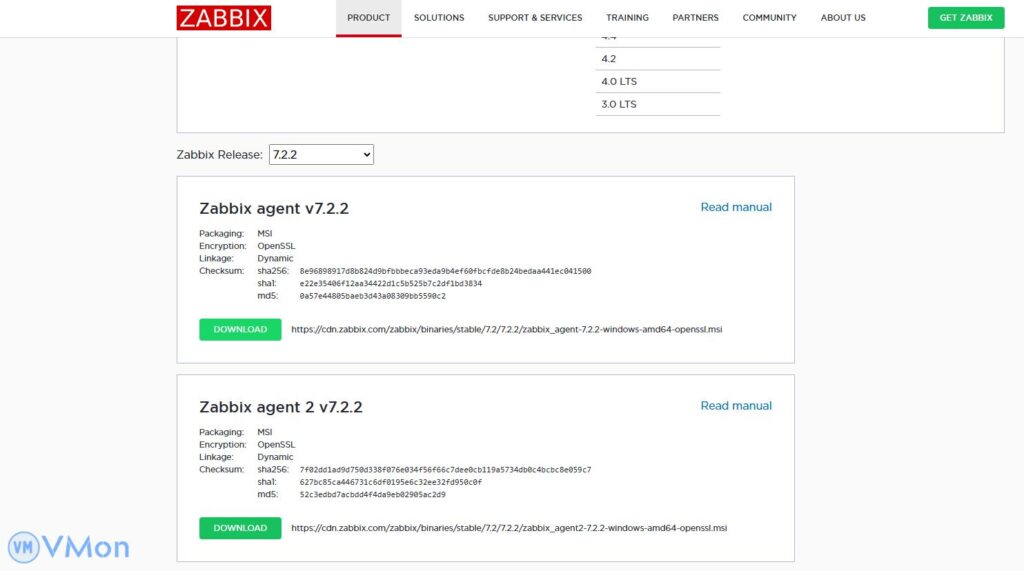Open Support & Services menu
Viewport: 1024px width, 571px height.
[535, 18]
